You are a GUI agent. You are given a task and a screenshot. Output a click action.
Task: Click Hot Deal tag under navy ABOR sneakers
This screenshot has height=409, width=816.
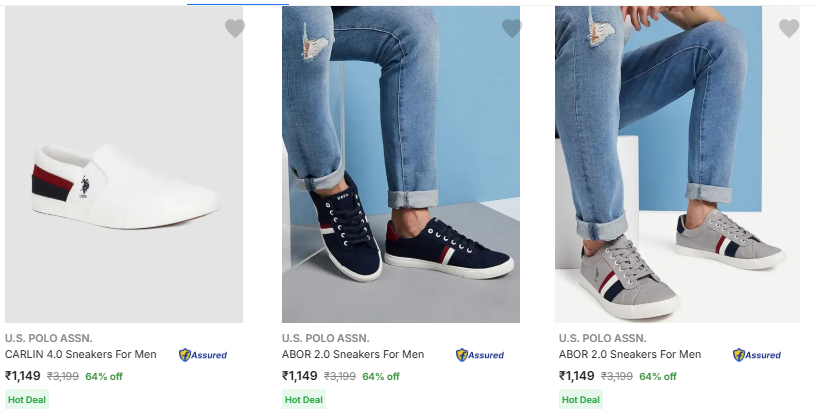(304, 399)
